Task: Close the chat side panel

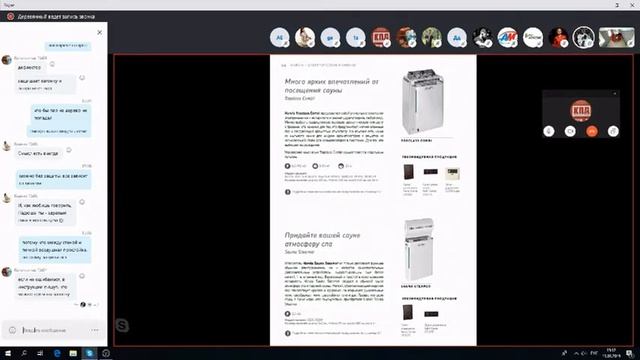Action: [99, 32]
